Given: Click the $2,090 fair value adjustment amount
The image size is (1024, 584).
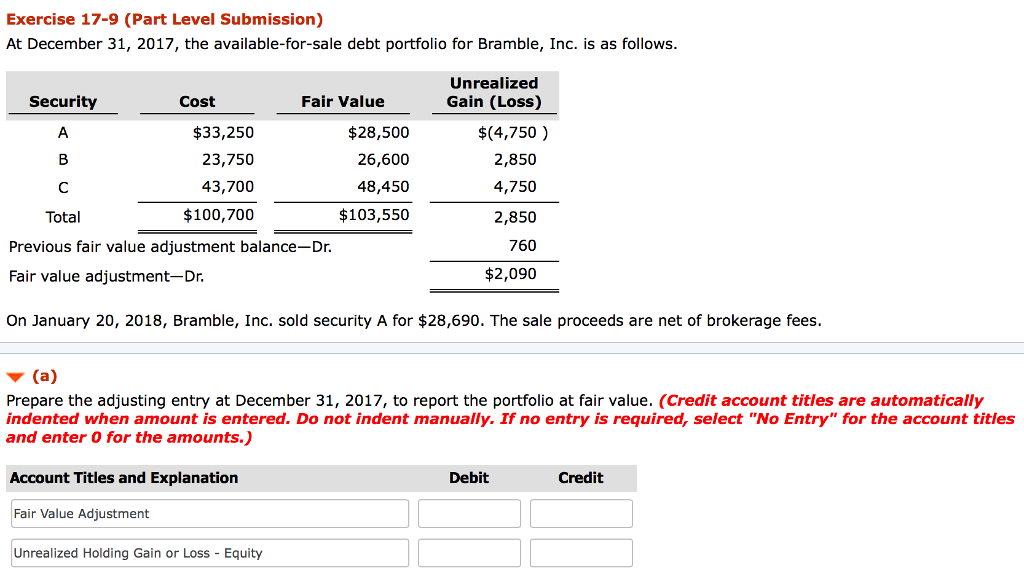Looking at the screenshot, I should click(x=510, y=274).
